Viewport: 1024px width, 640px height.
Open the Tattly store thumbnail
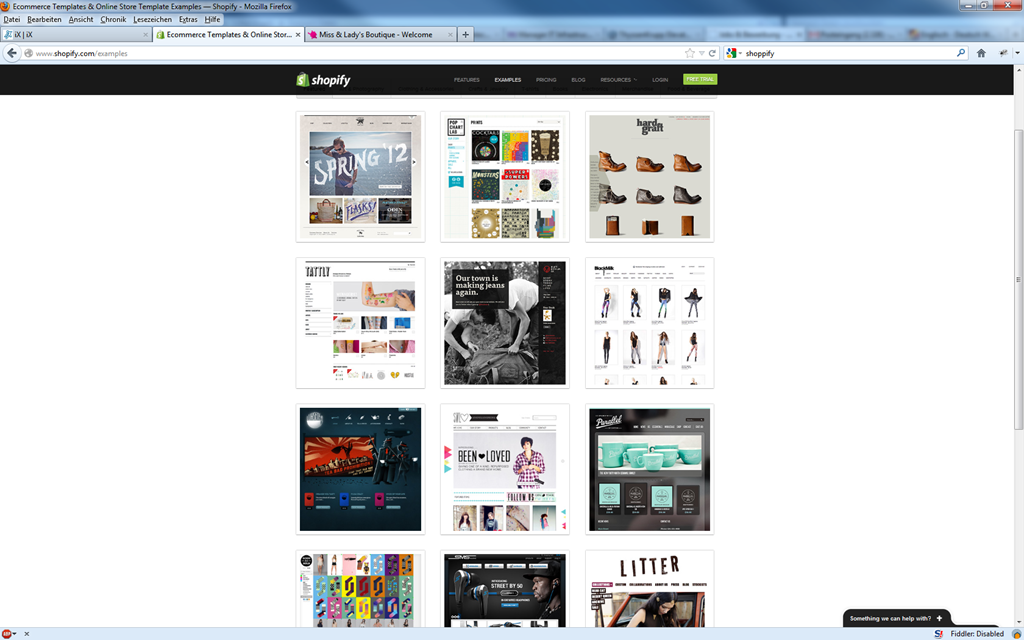click(360, 323)
